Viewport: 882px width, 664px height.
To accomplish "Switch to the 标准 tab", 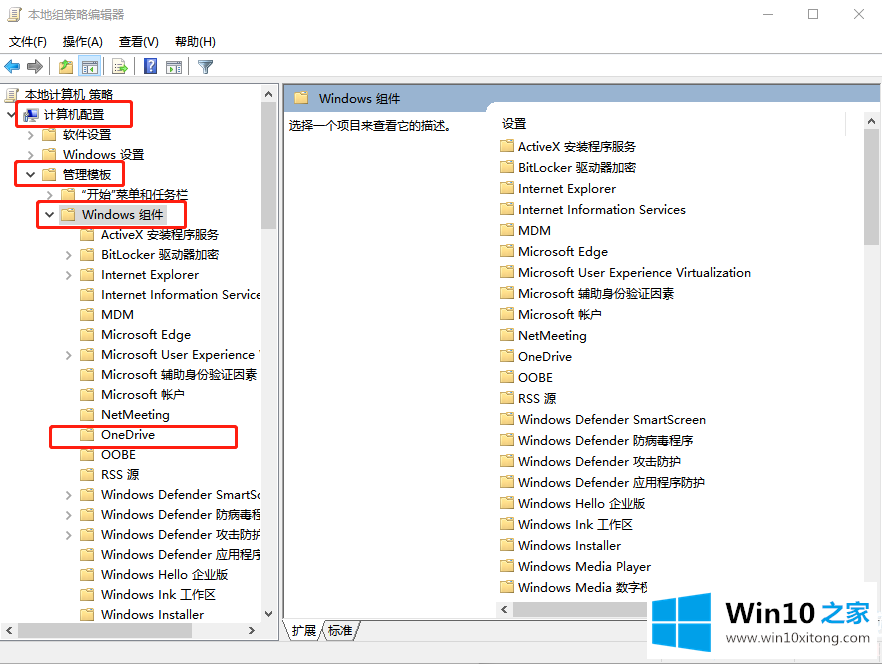I will 340,631.
